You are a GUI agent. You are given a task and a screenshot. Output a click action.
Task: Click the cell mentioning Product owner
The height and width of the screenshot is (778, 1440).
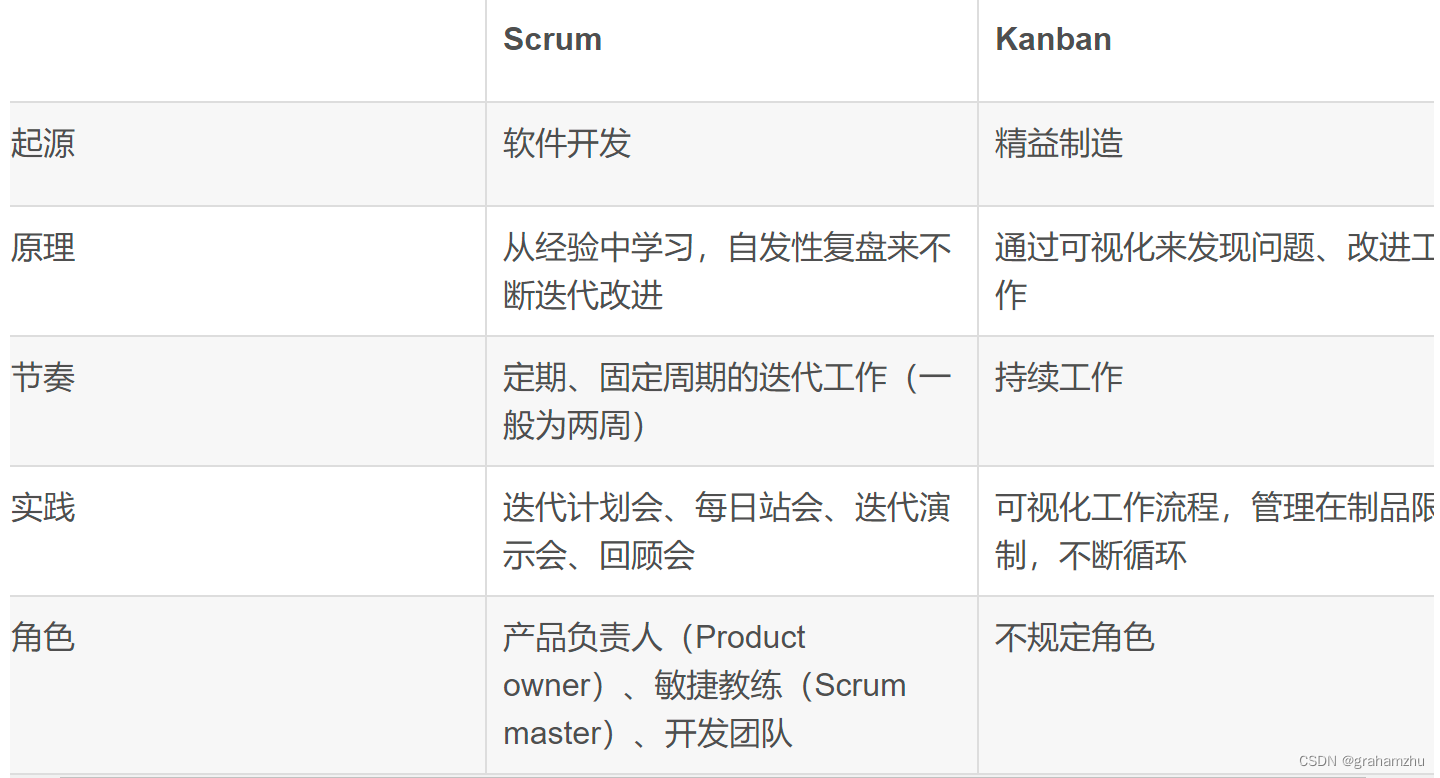(x=731, y=685)
